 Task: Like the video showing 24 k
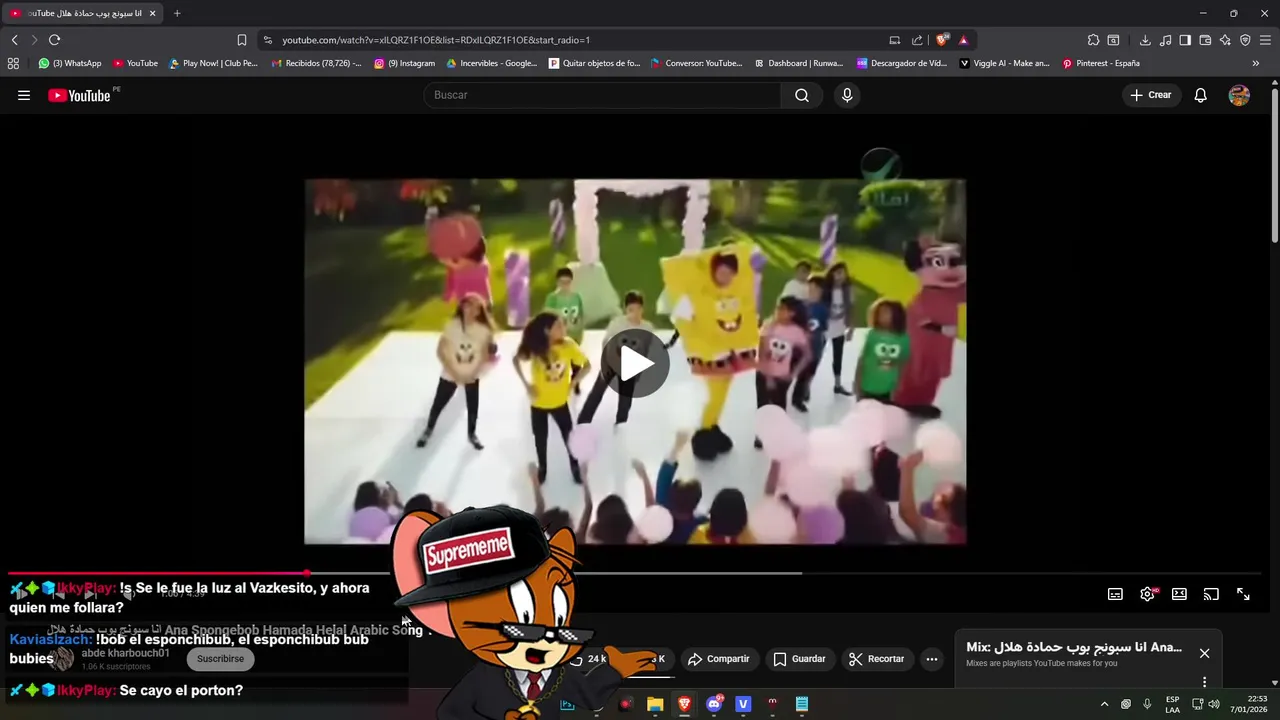coord(589,659)
